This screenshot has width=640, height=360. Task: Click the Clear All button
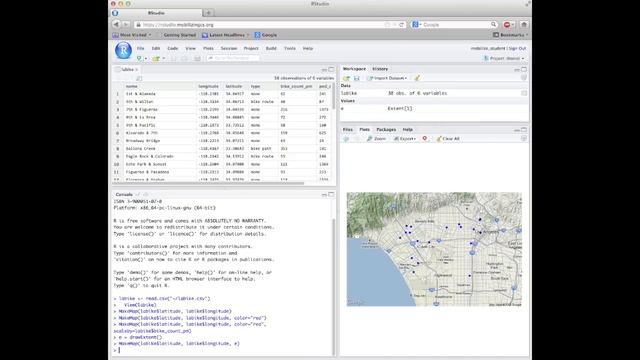(x=448, y=139)
